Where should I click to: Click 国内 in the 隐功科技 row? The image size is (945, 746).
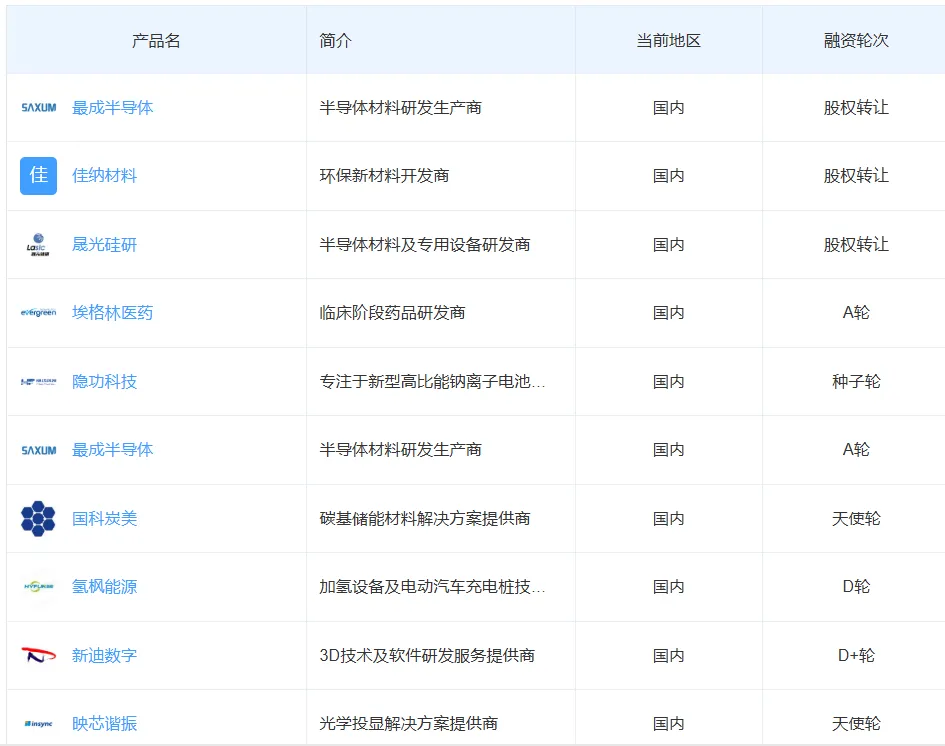coord(668,381)
